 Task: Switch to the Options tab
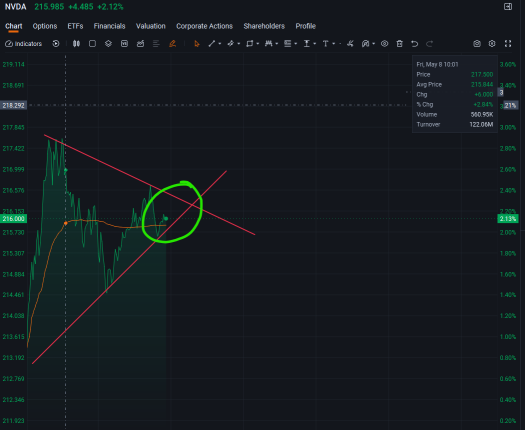click(x=45, y=26)
